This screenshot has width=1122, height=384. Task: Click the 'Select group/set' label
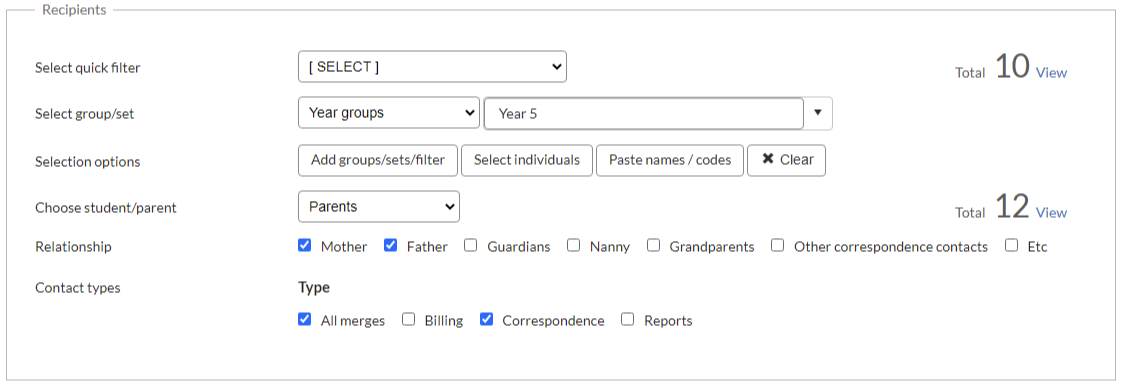(x=84, y=114)
